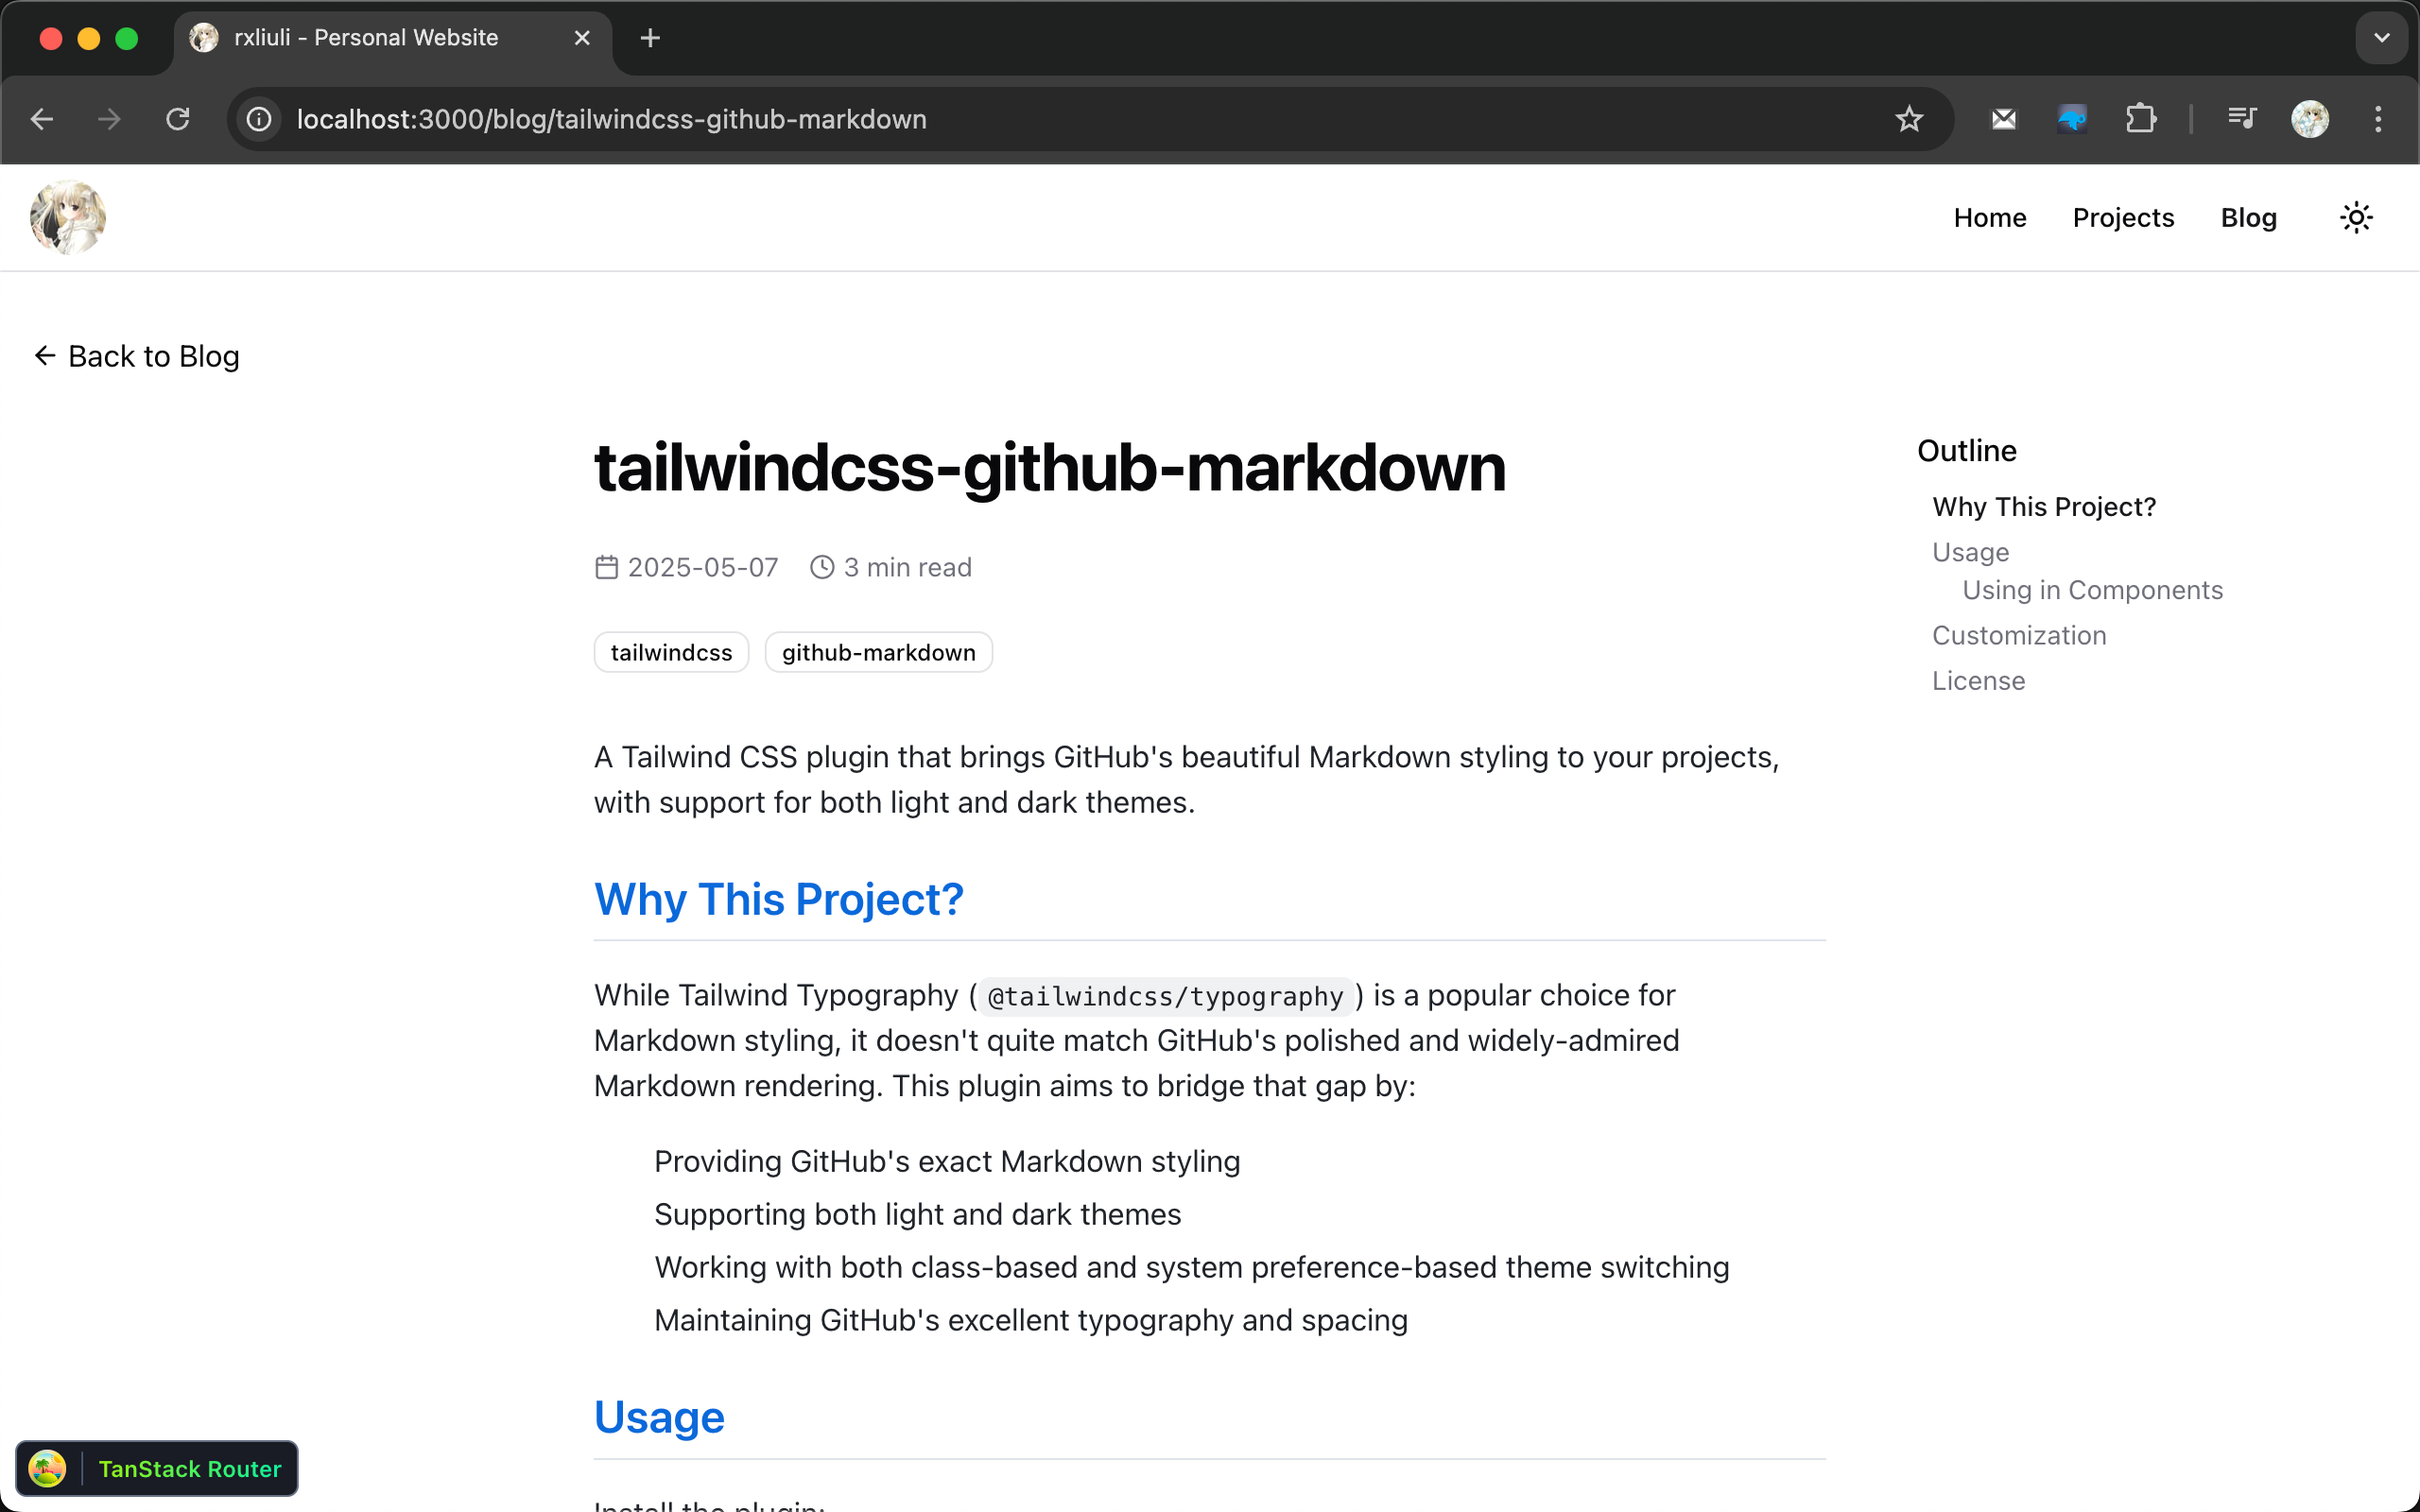Focus the localhost address bar
The height and width of the screenshot is (1512, 2420).
coord(1000,119)
